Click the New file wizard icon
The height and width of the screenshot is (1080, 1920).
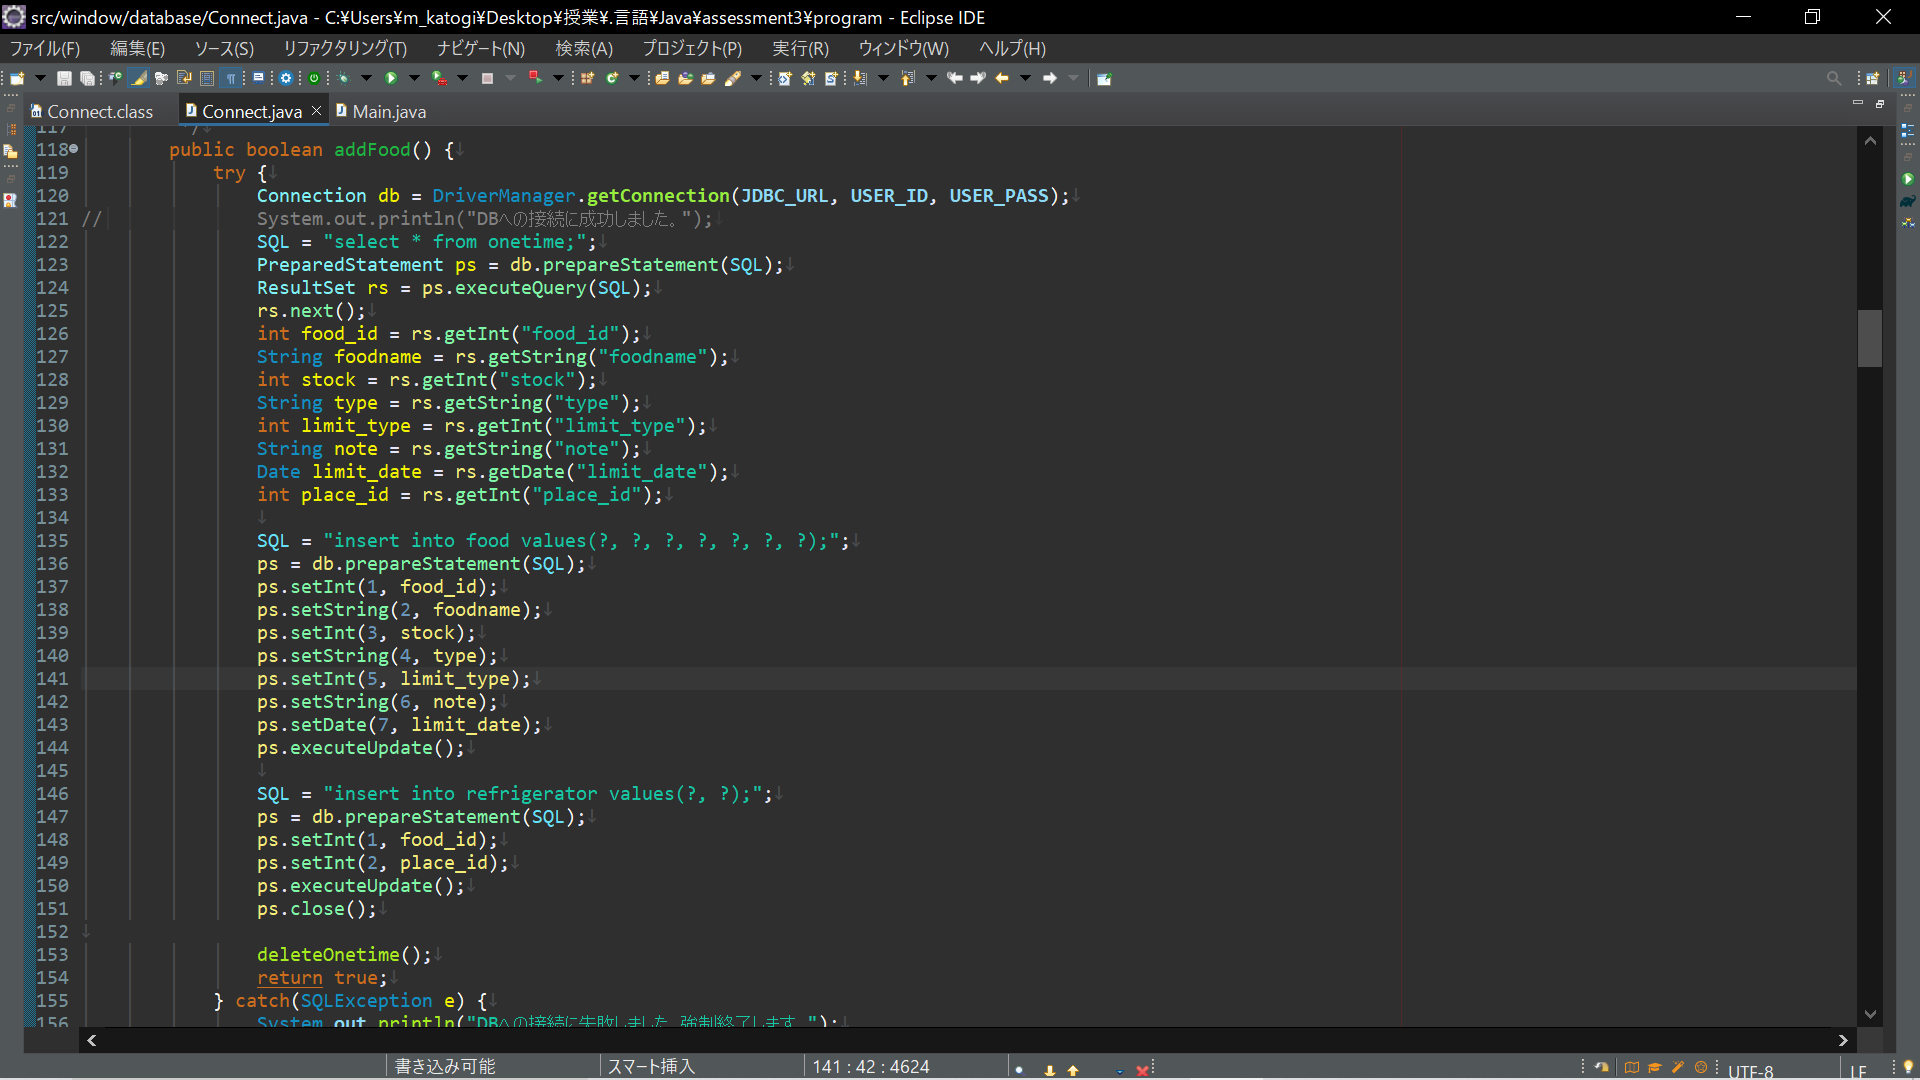click(x=17, y=78)
